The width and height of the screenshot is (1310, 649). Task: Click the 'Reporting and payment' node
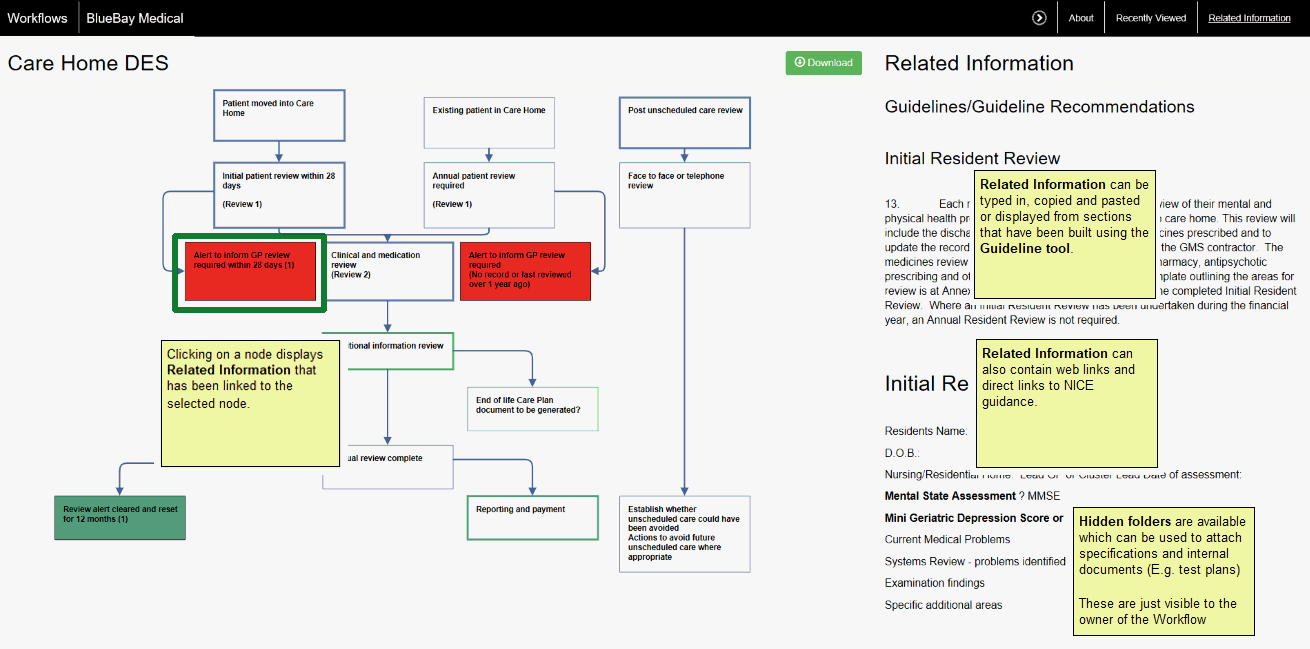(532, 517)
